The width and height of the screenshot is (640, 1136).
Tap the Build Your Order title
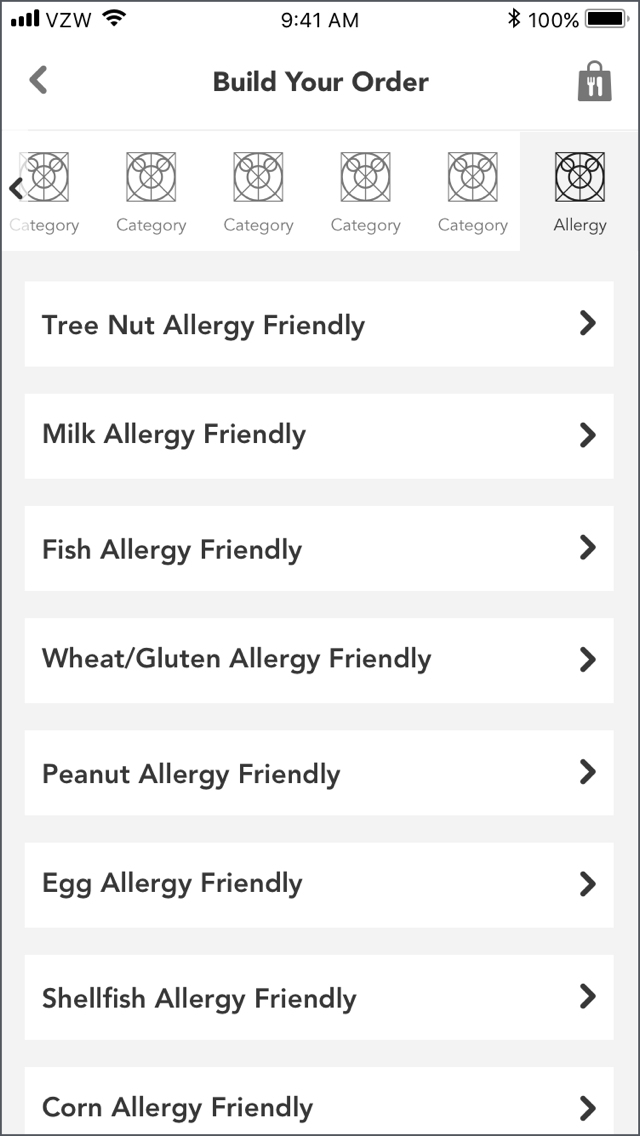point(320,82)
